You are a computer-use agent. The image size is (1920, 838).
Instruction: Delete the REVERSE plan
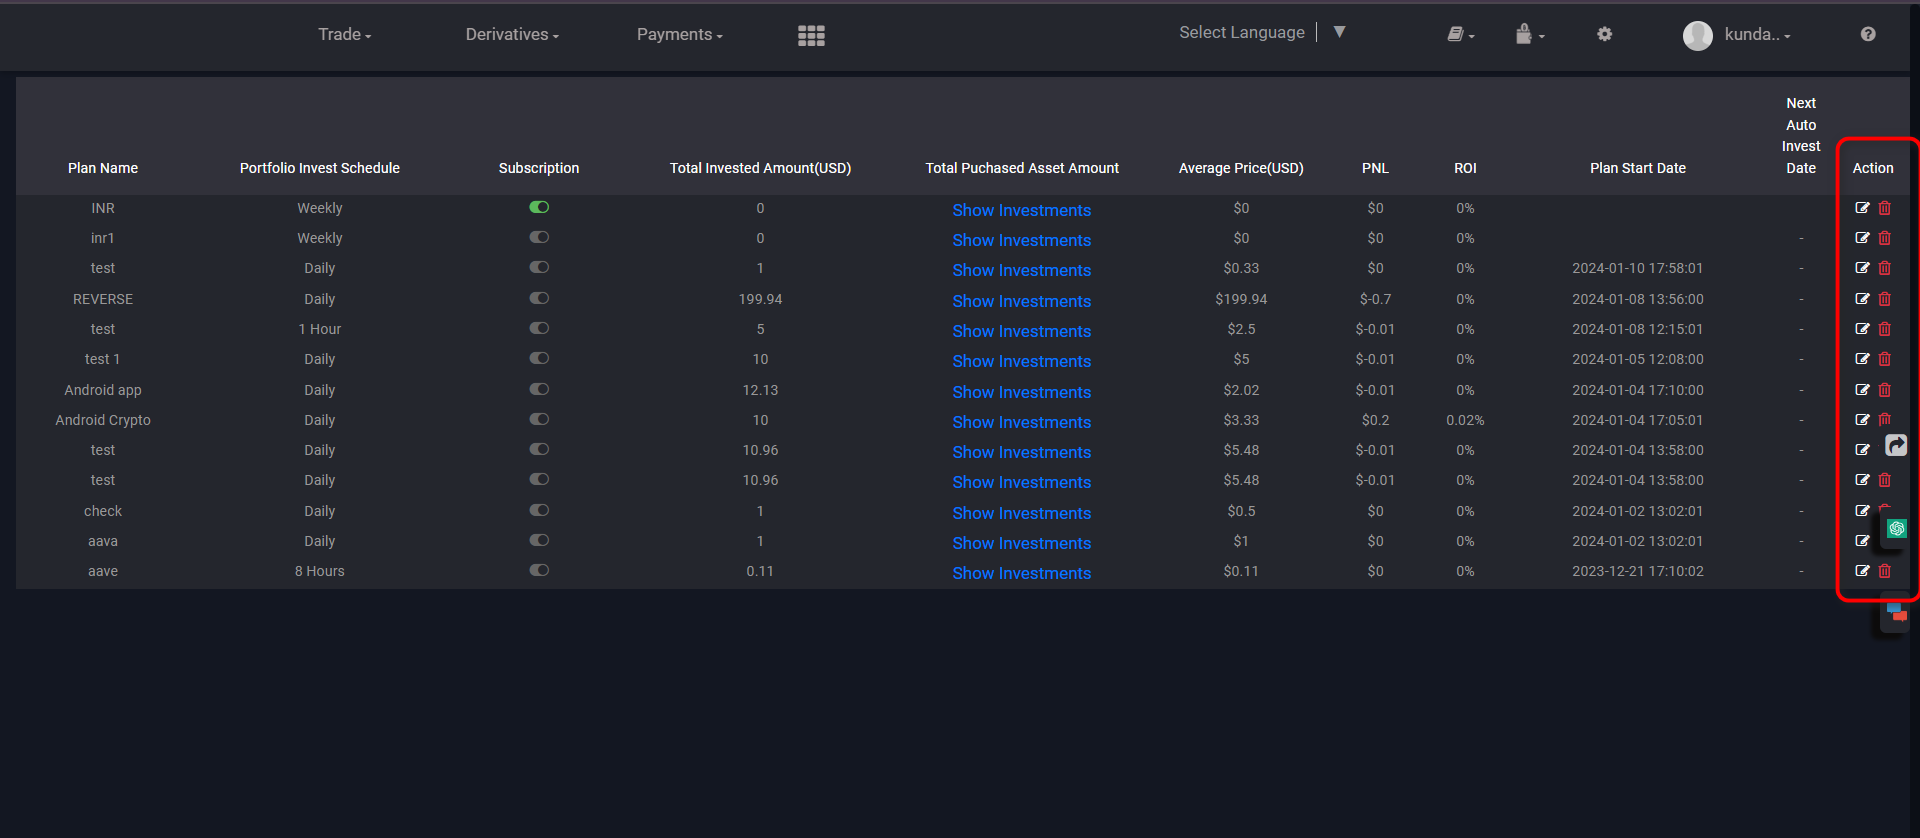(x=1885, y=299)
